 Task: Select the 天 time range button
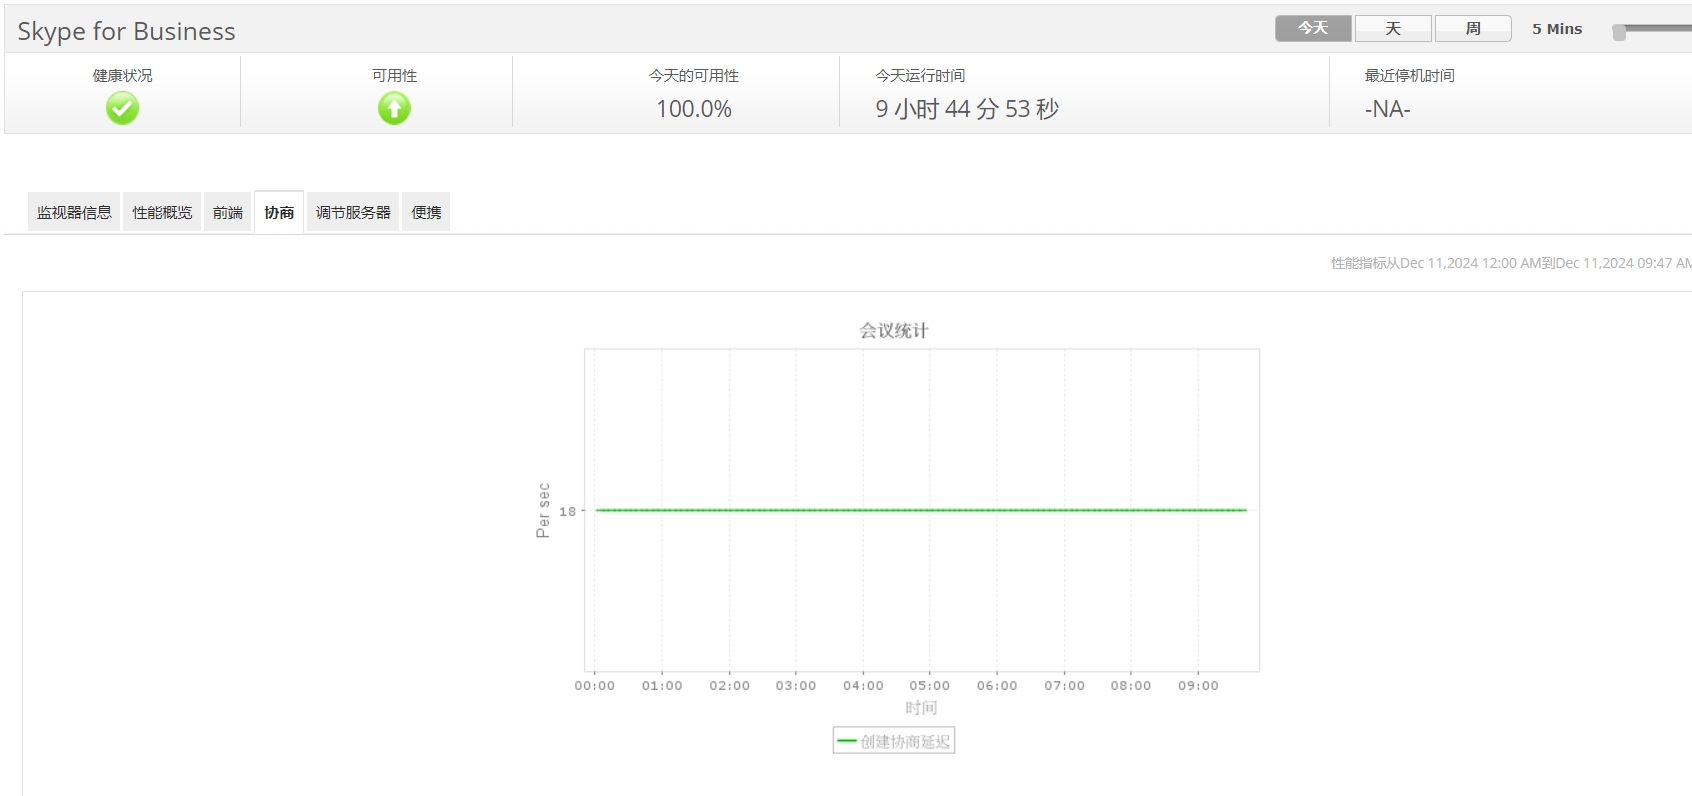tap(1393, 28)
